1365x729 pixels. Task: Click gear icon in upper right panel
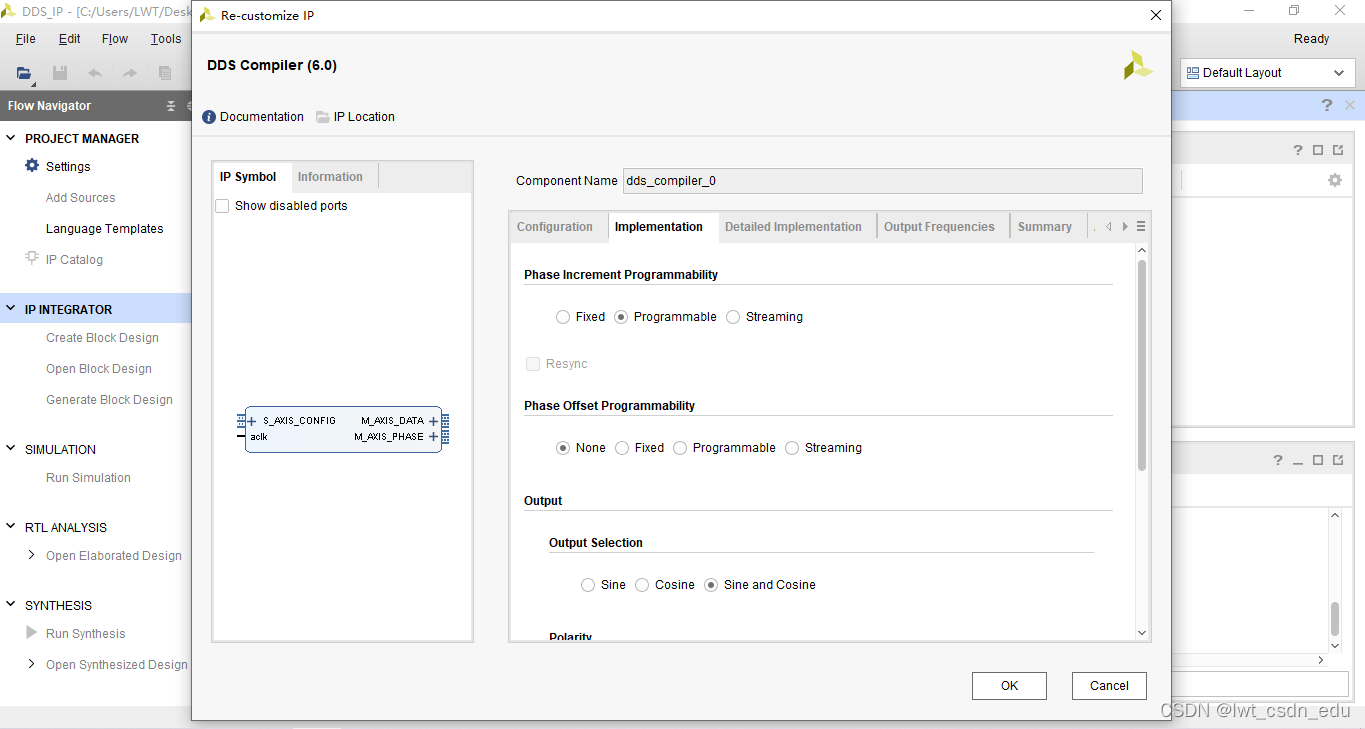1334,180
